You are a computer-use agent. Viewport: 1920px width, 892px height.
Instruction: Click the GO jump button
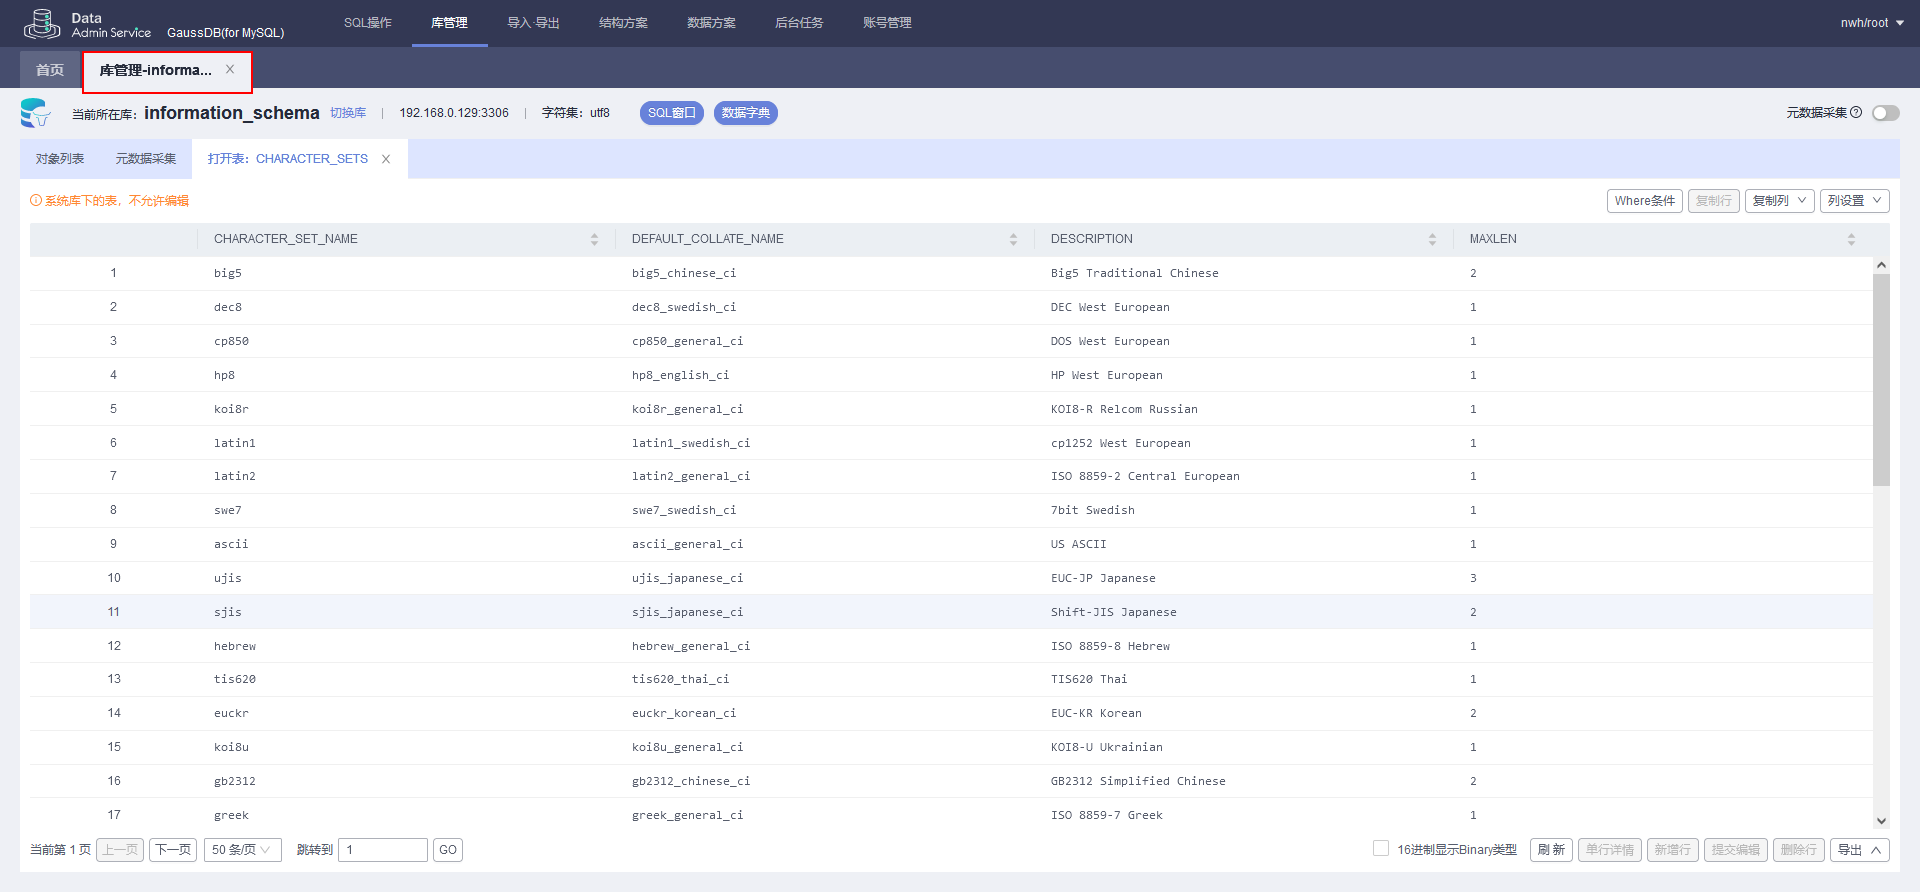click(448, 850)
